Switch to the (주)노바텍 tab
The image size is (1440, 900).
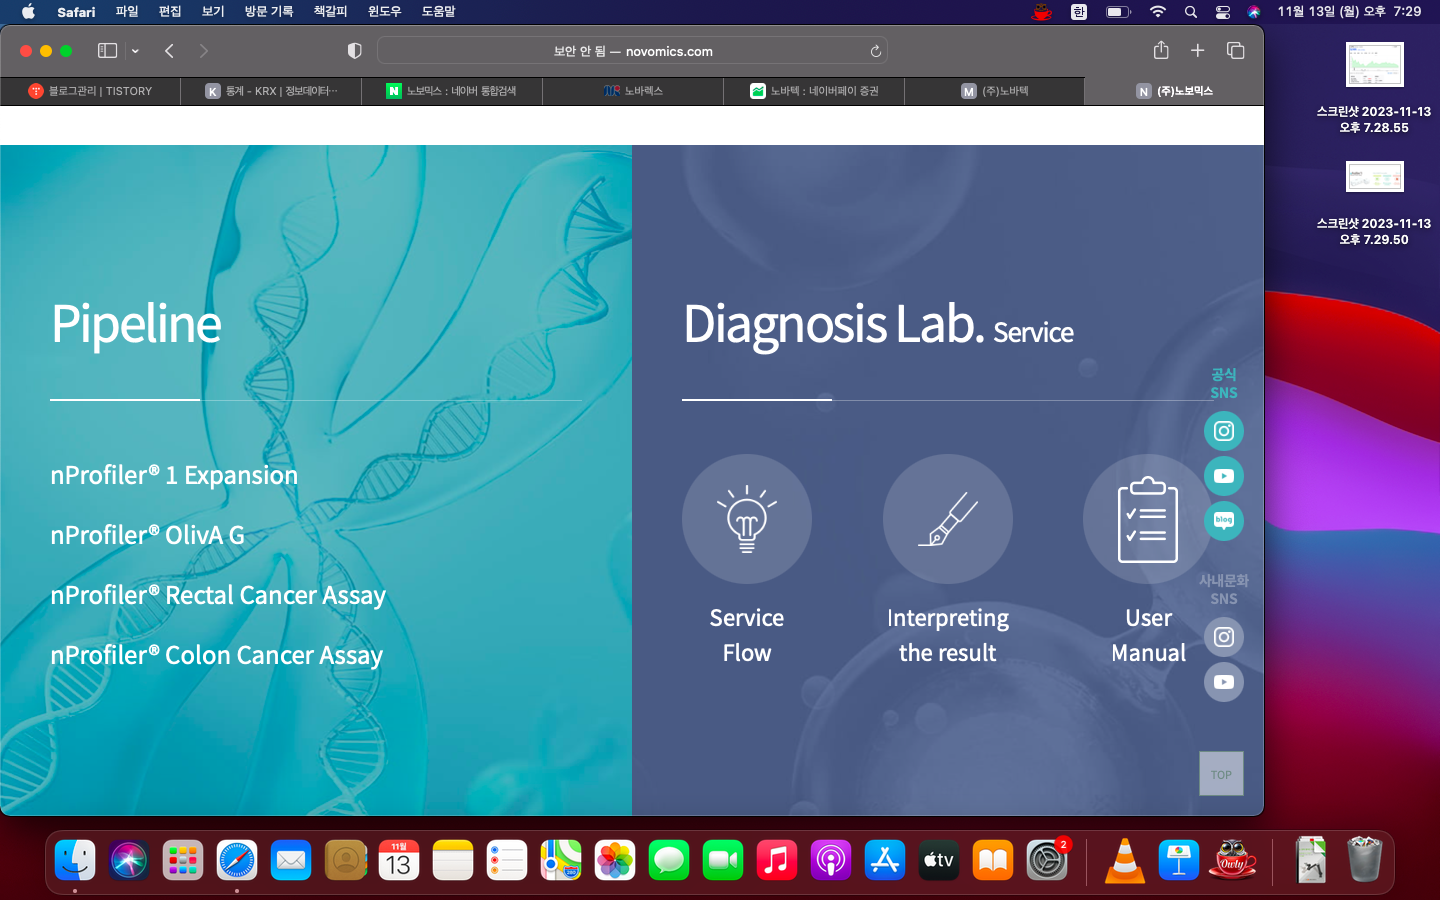coord(995,91)
